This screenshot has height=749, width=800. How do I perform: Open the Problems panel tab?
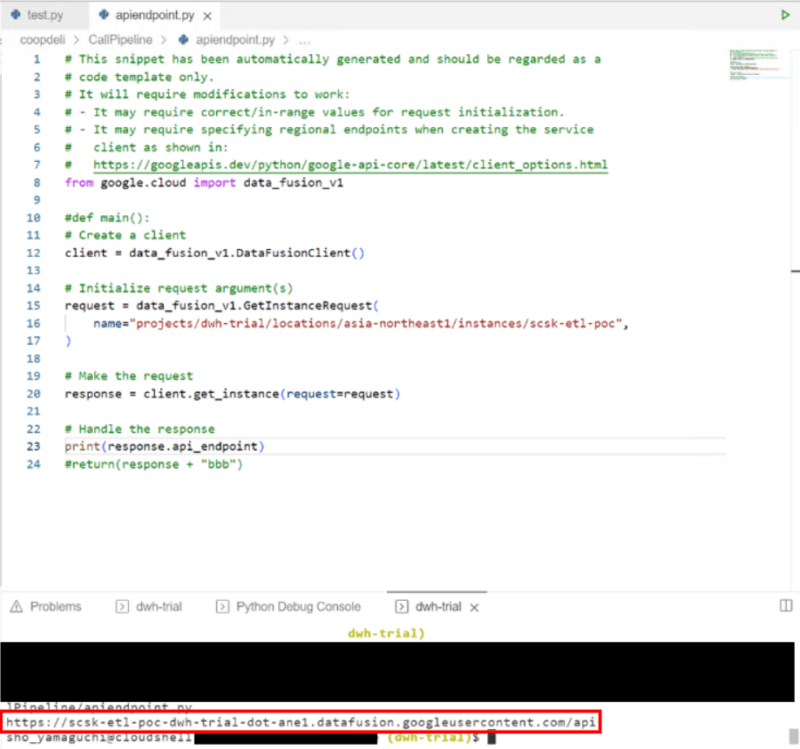(55, 606)
